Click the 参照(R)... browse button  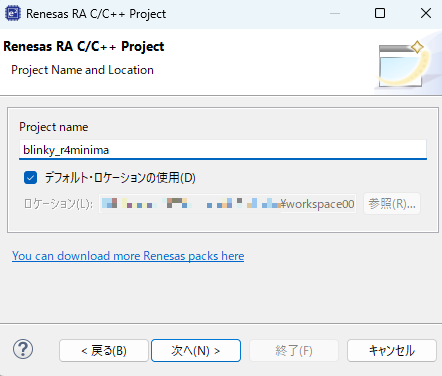(392, 204)
